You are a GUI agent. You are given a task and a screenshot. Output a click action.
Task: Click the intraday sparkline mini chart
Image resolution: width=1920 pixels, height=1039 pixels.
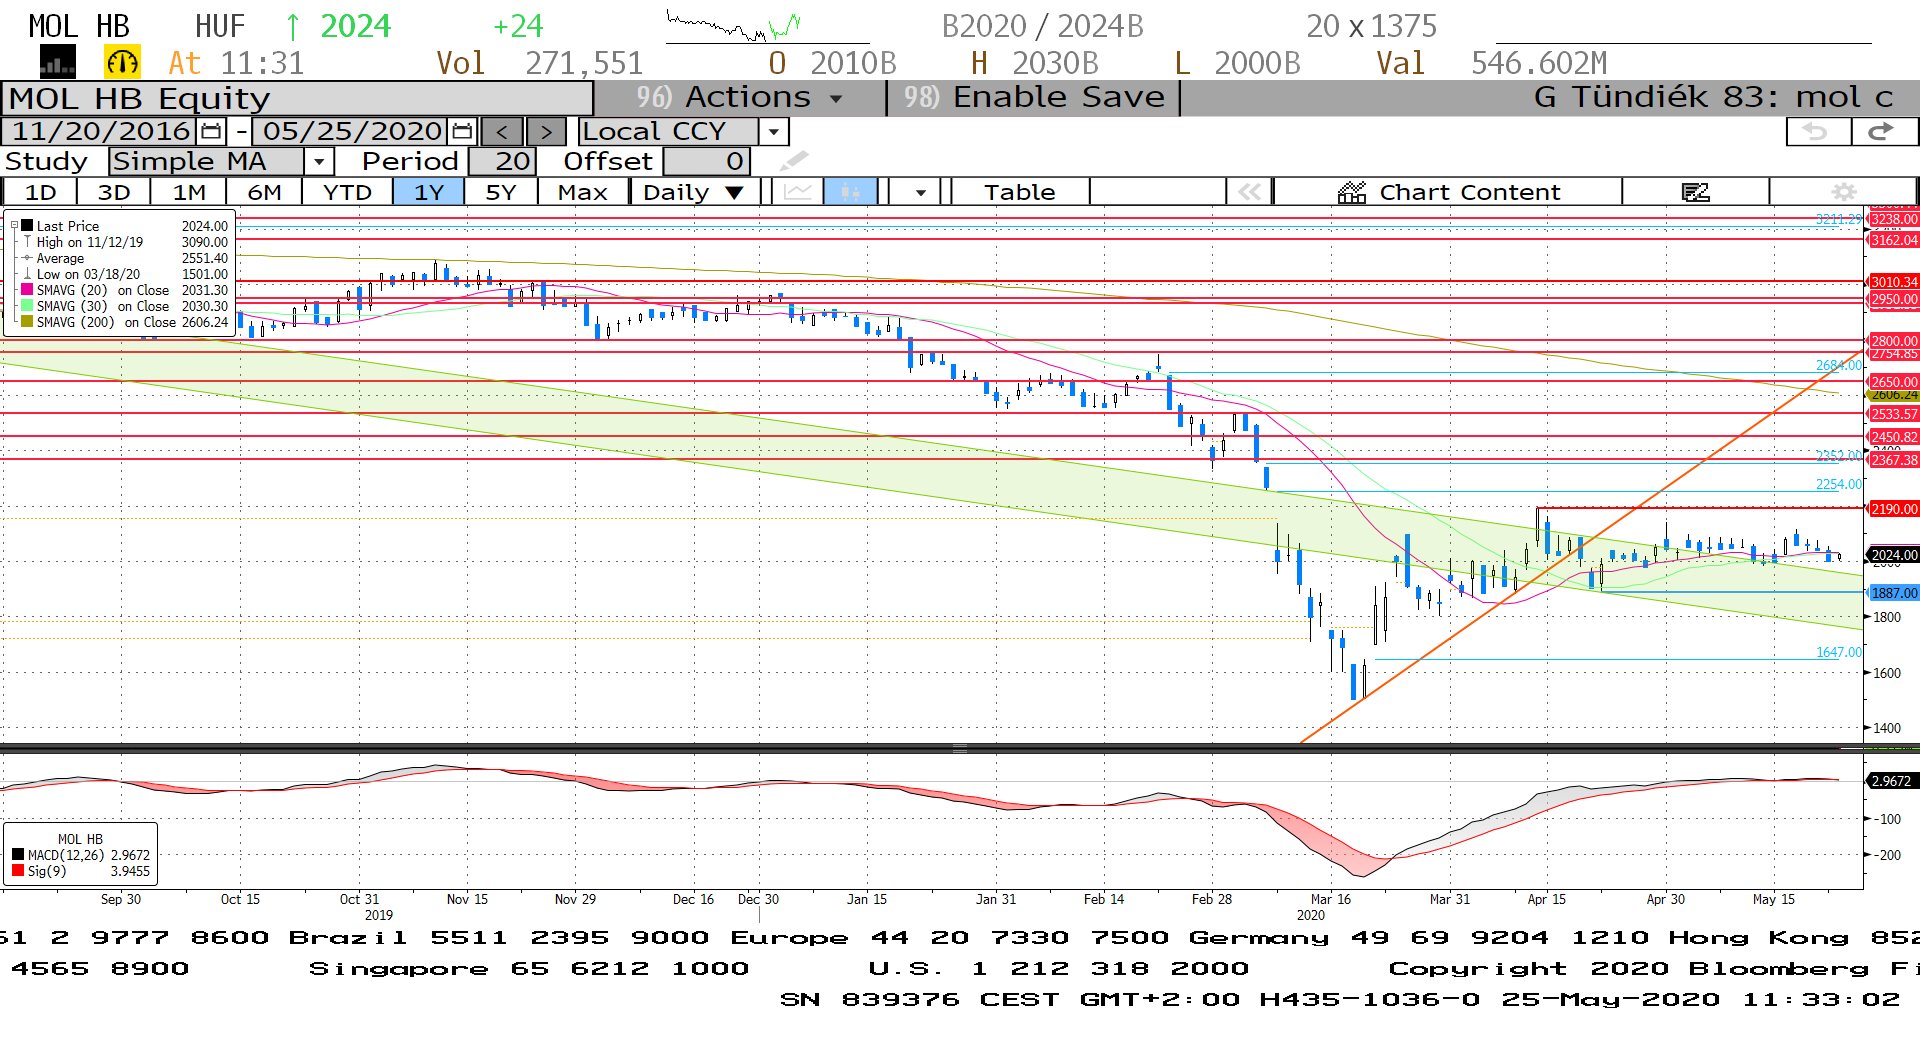(734, 26)
